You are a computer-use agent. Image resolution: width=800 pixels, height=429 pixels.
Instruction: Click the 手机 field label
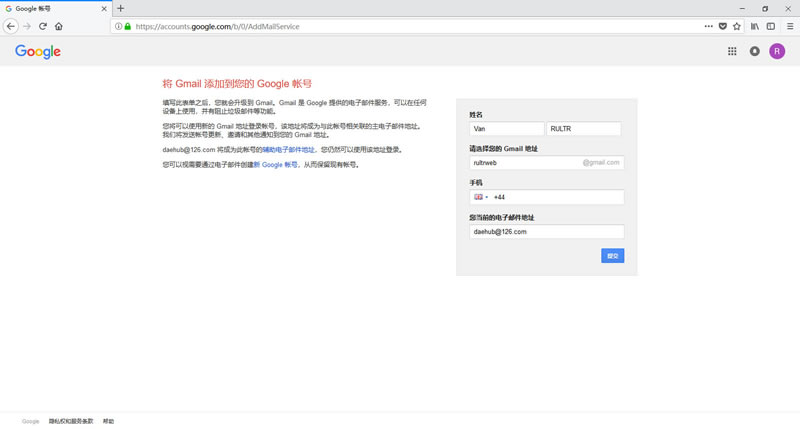(476, 183)
